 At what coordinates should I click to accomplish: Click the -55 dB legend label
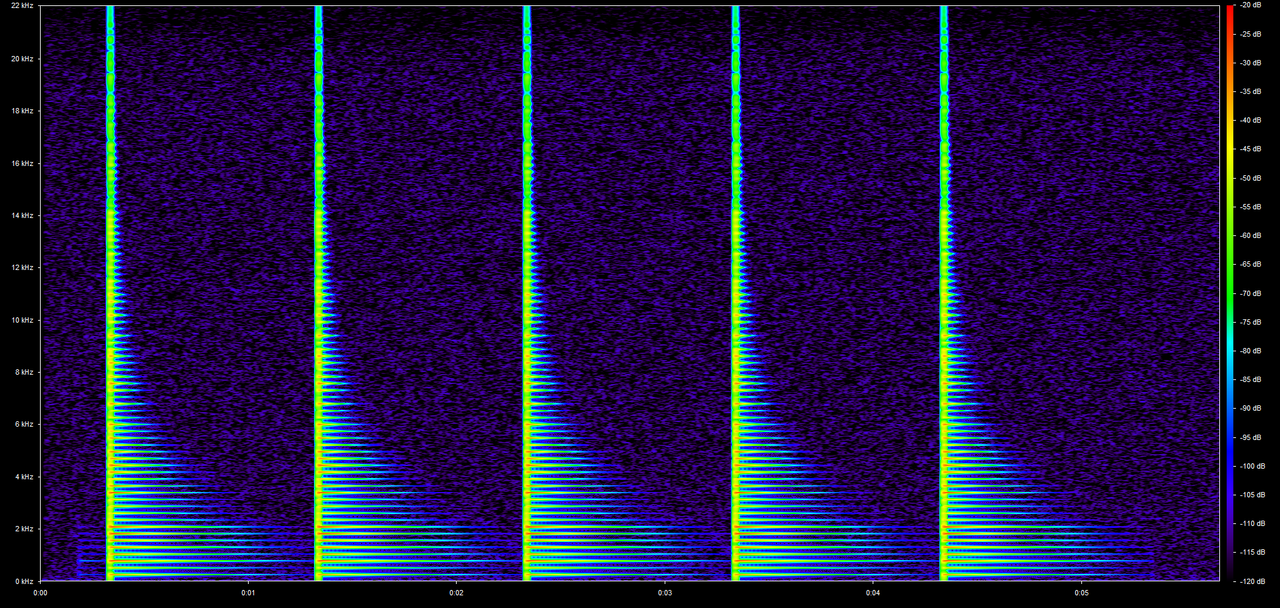[x=1251, y=207]
